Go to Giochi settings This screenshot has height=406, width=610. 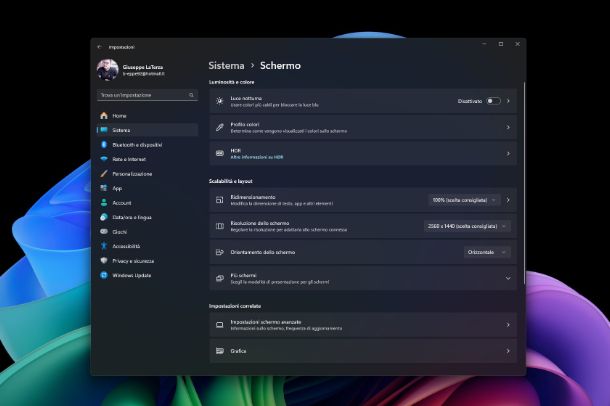pyautogui.click(x=120, y=231)
